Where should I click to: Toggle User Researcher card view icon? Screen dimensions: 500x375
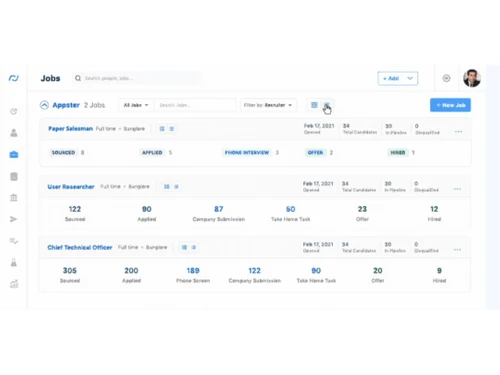pyautogui.click(x=167, y=186)
